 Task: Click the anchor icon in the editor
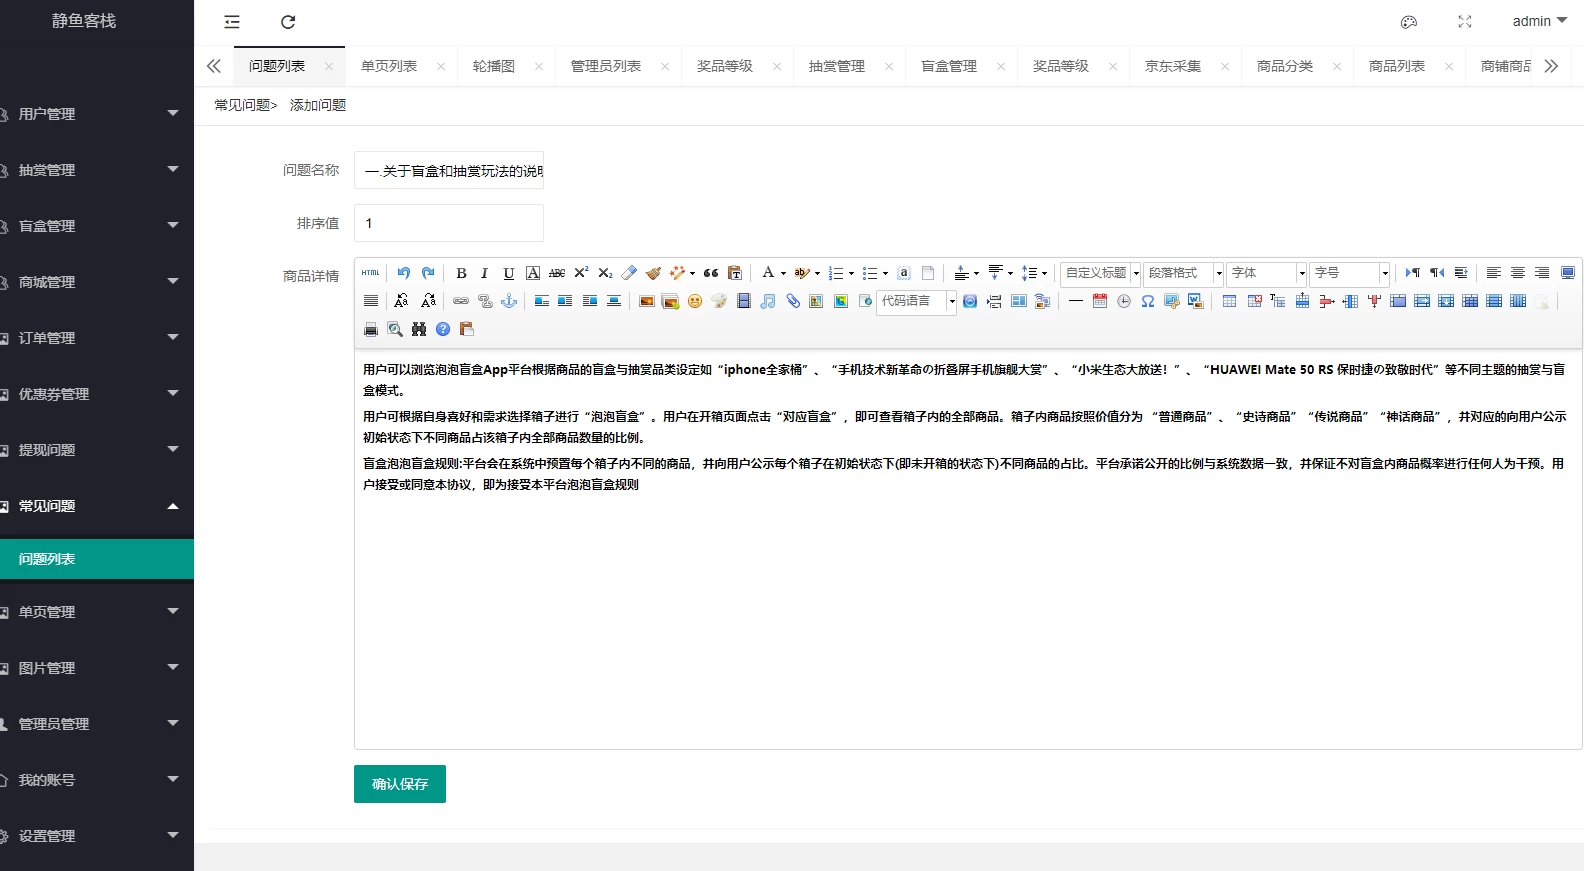point(509,301)
